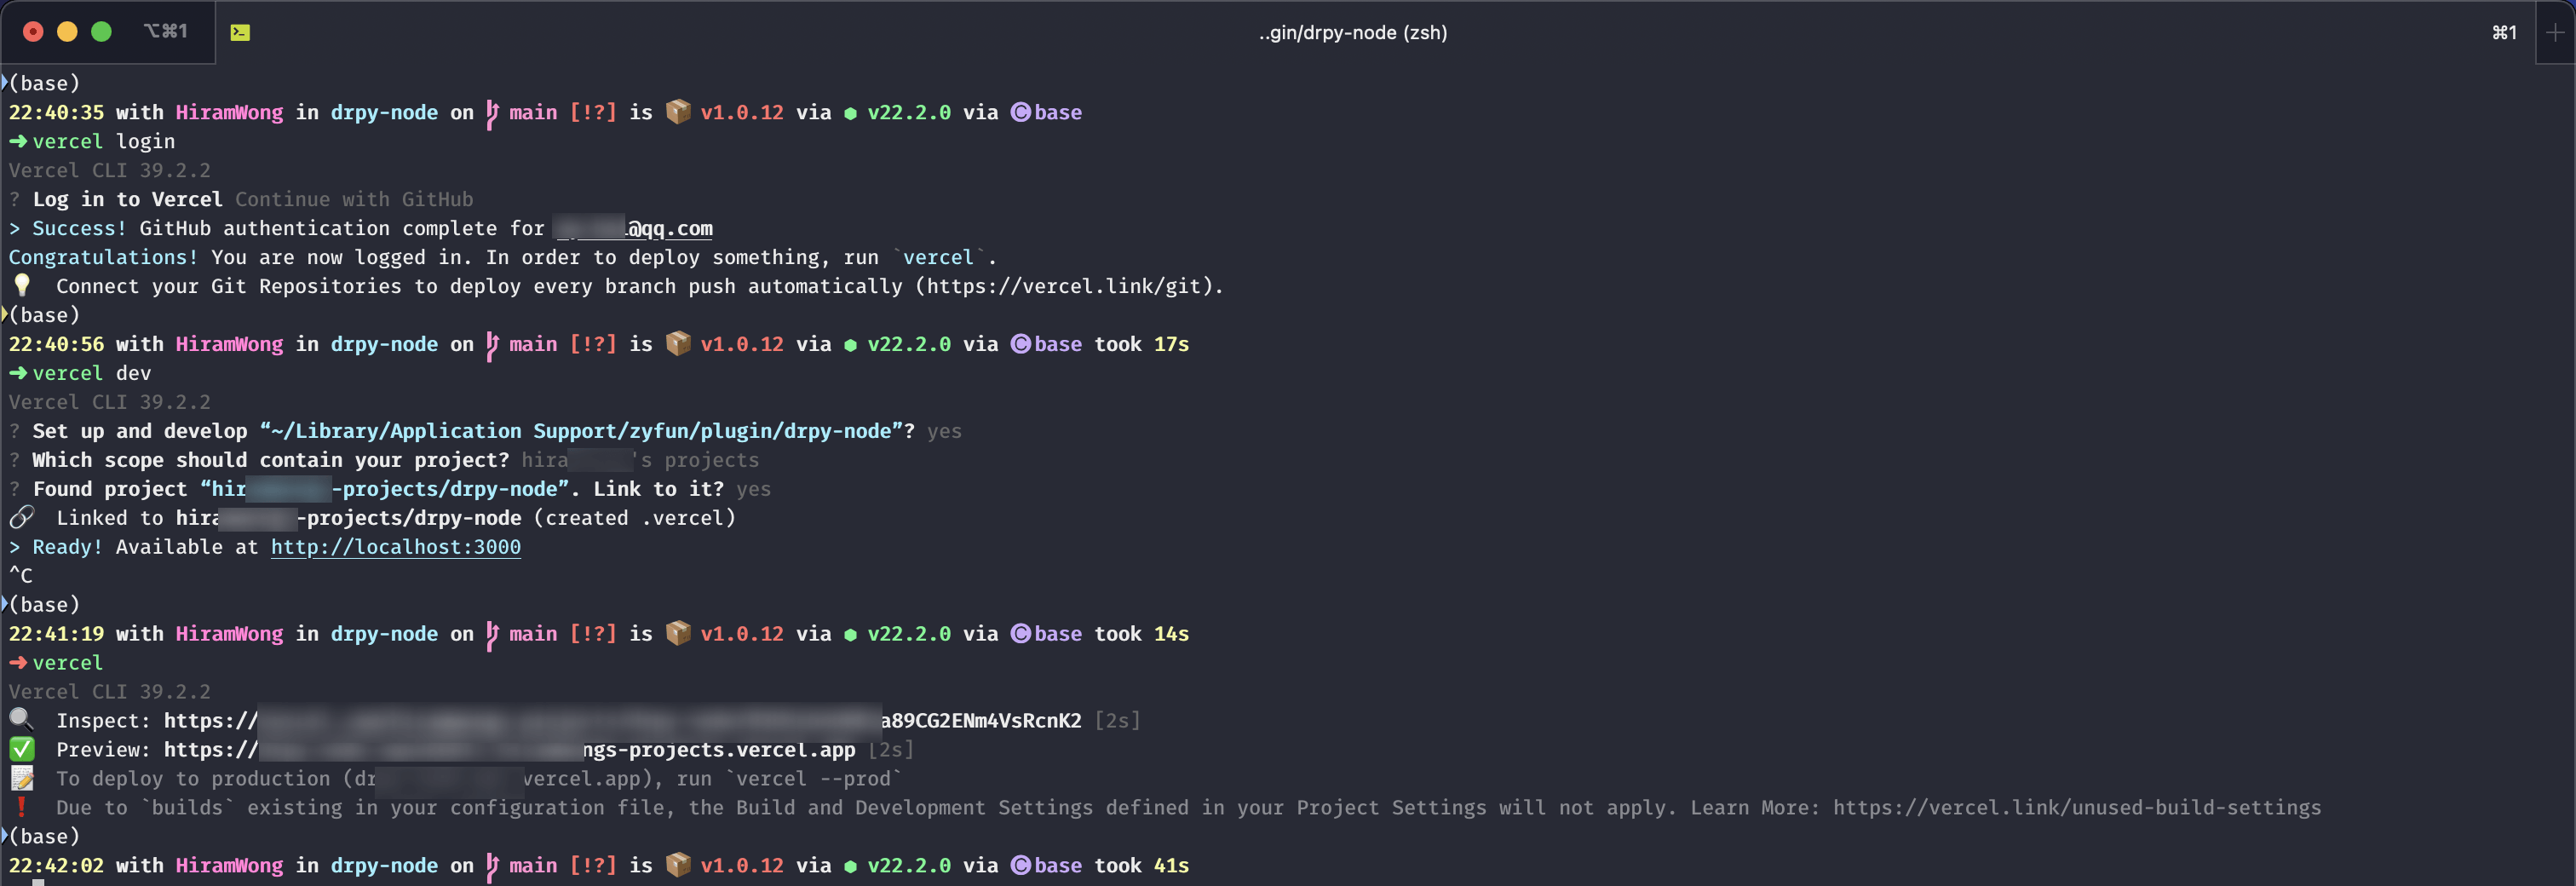The height and width of the screenshot is (886, 2576).
Task: Click the 'vercel dev' command text
Action: pos(92,373)
